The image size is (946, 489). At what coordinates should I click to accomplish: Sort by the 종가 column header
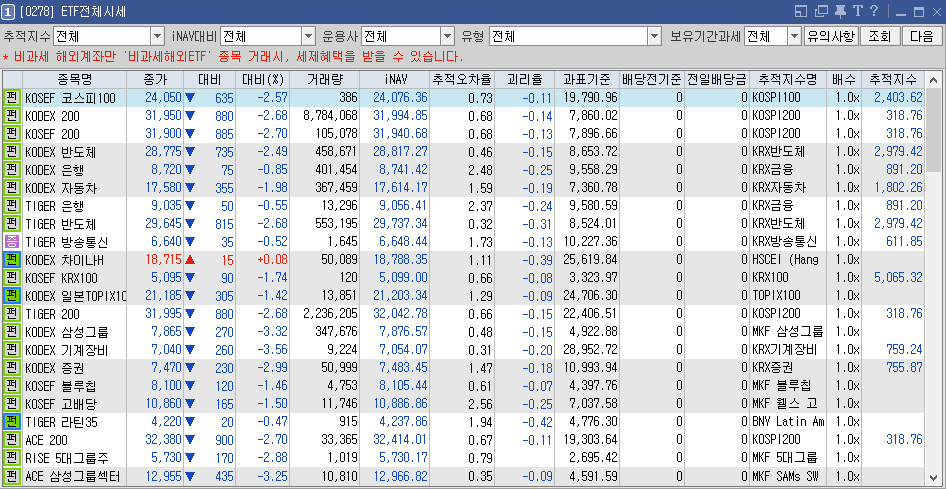click(155, 80)
